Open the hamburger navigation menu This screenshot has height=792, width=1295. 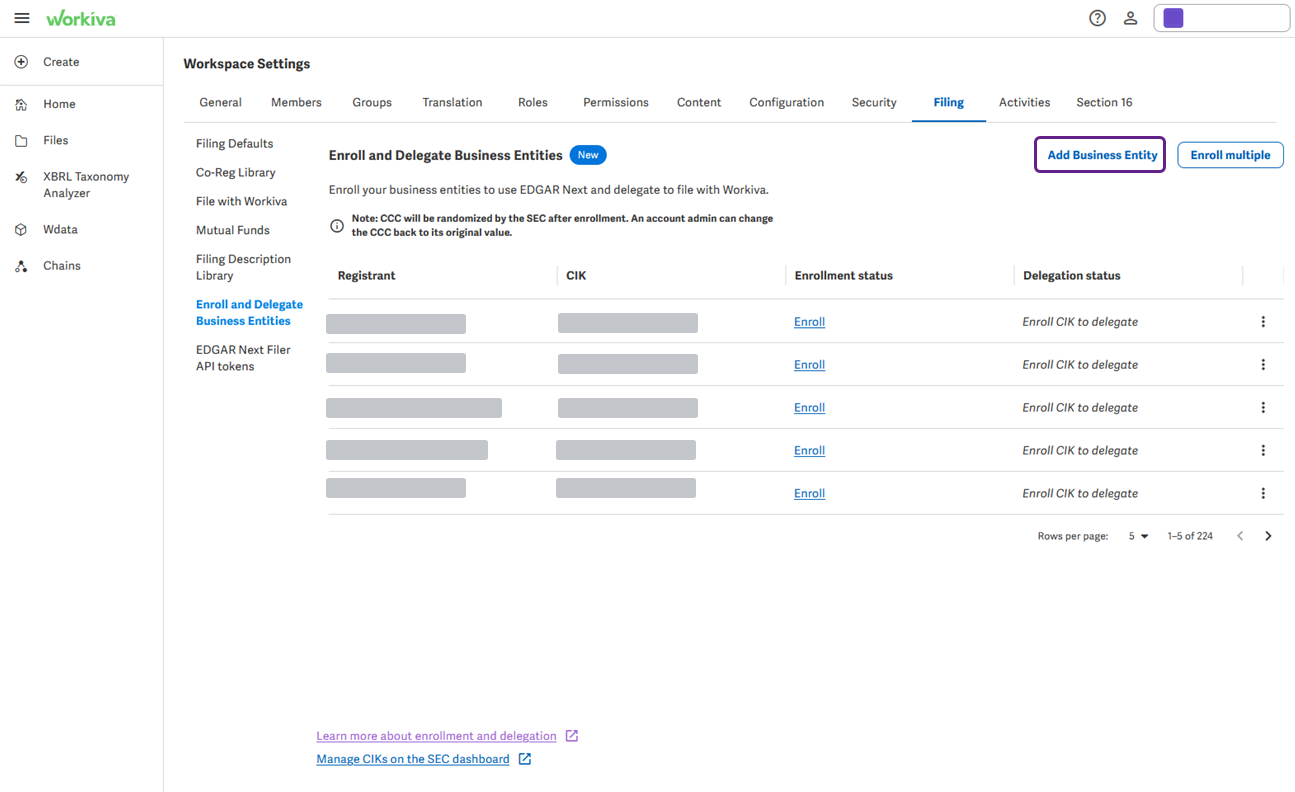(22, 18)
